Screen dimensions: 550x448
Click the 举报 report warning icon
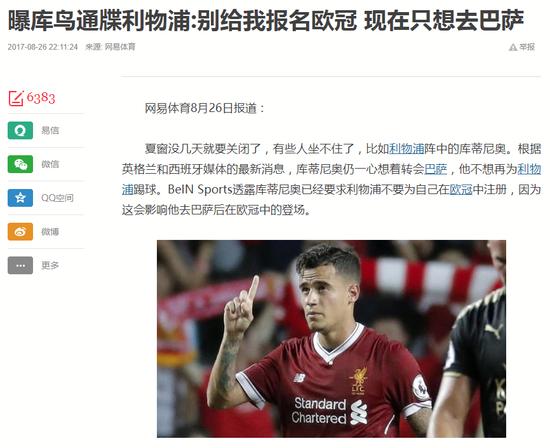(513, 47)
